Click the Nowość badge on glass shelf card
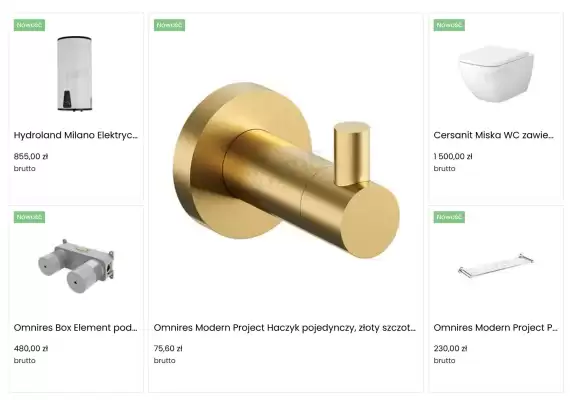Image resolution: width=570 pixels, height=400 pixels. 449,217
